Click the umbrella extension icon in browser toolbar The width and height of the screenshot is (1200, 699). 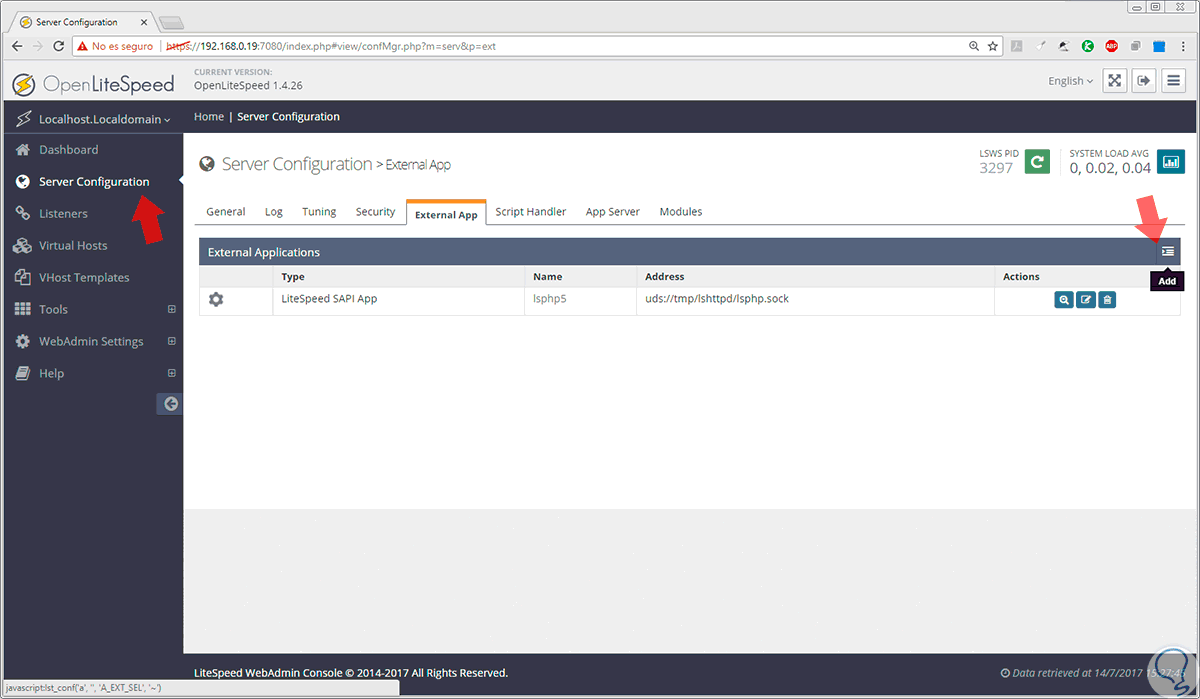click(x=1064, y=46)
